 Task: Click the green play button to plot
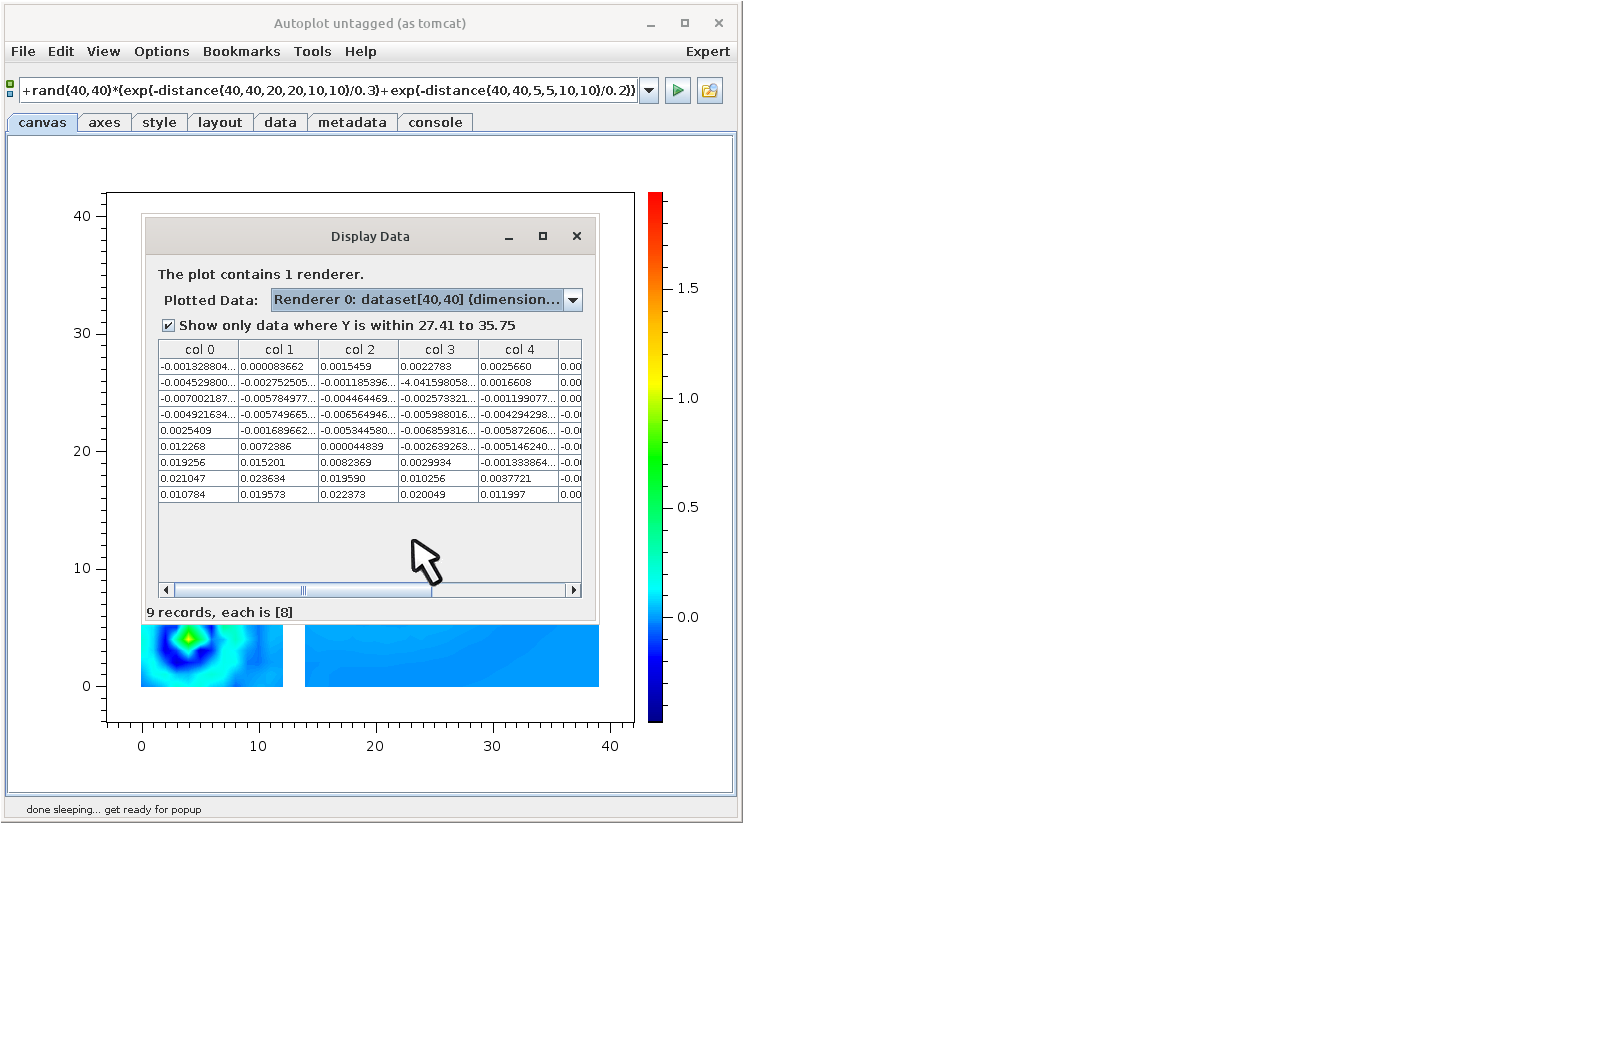[x=678, y=91]
